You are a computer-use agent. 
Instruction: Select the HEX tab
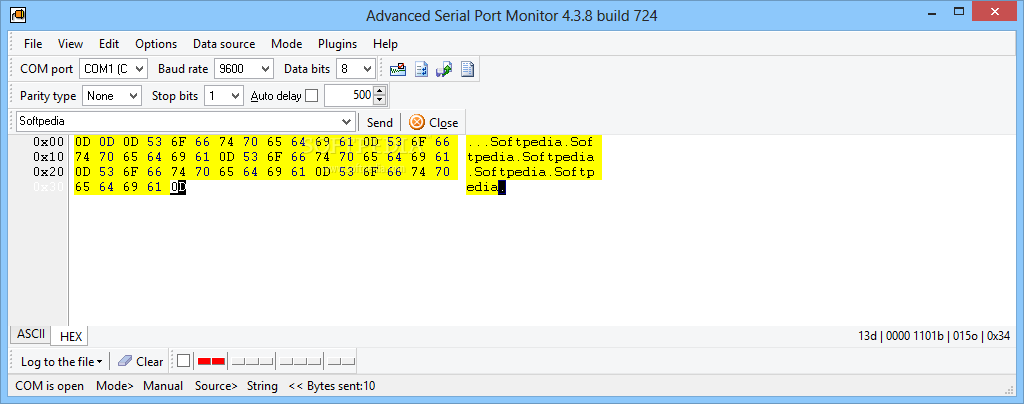[x=71, y=336]
